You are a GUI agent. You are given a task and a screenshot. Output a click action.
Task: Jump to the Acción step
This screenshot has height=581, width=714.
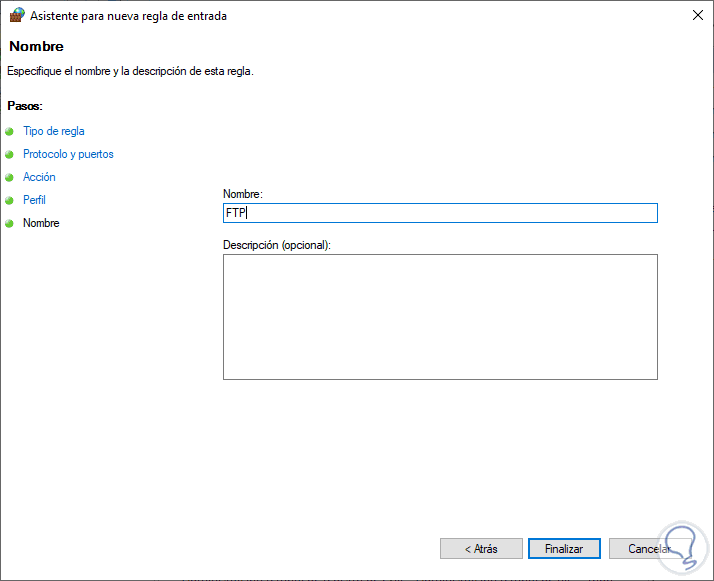coord(39,177)
